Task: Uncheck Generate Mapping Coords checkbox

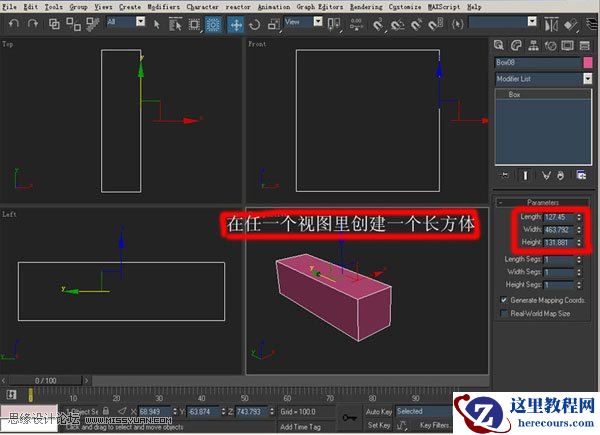Action: (x=504, y=300)
